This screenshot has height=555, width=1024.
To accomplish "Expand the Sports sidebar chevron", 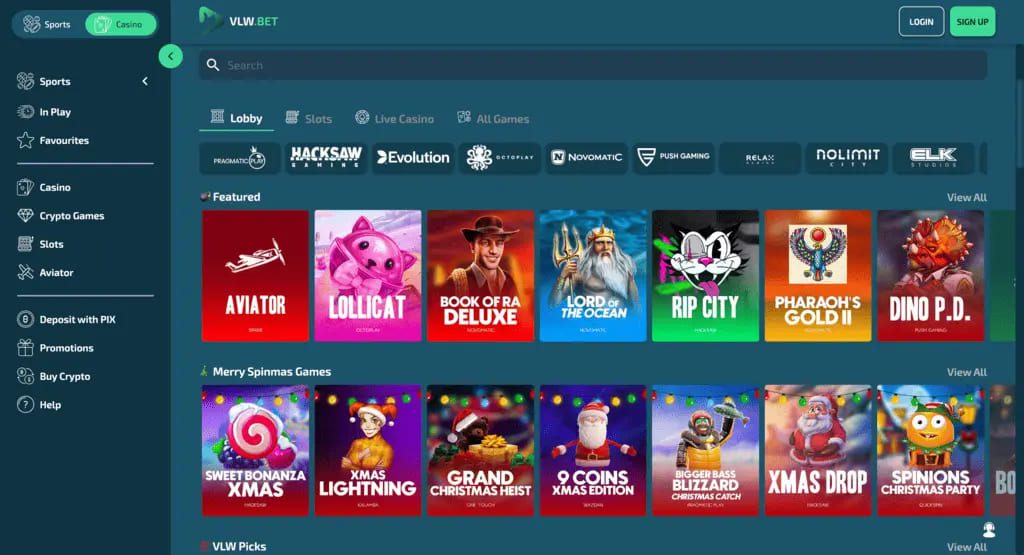I will click(145, 81).
